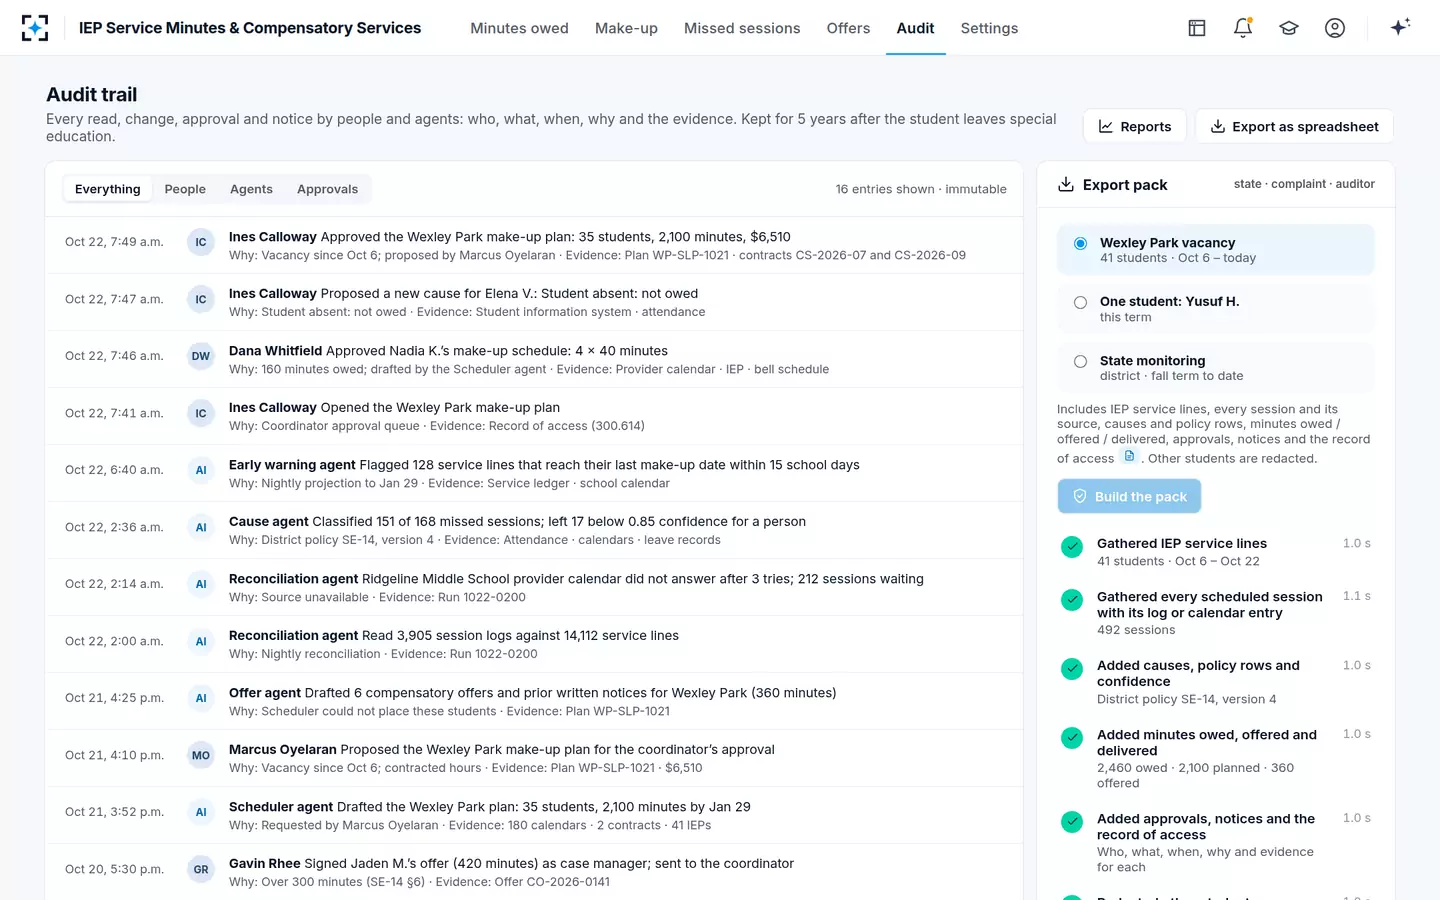Click the AI avatar on Early warning agent entry
Screen dimensions: 1440x900
201,470
